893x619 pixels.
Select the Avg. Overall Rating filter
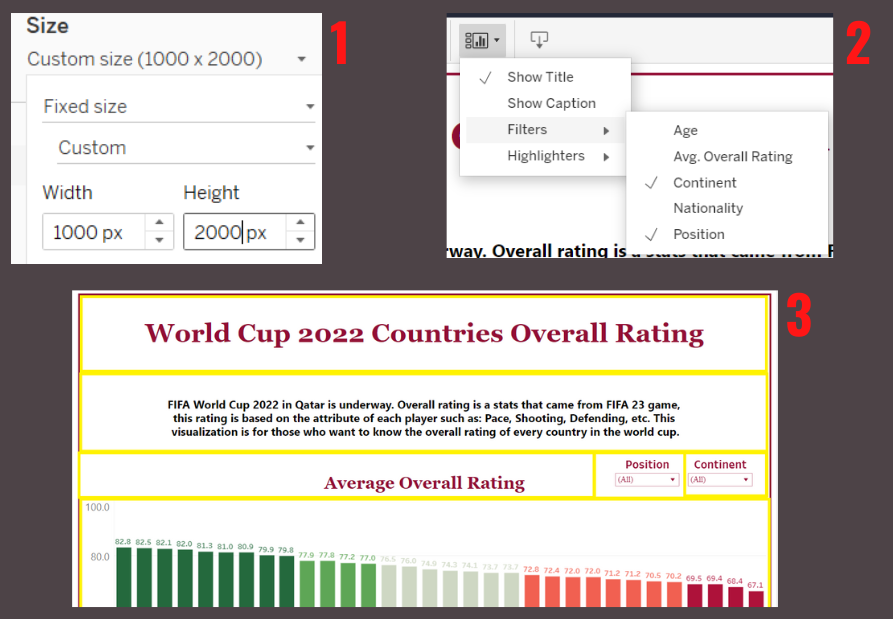(732, 157)
